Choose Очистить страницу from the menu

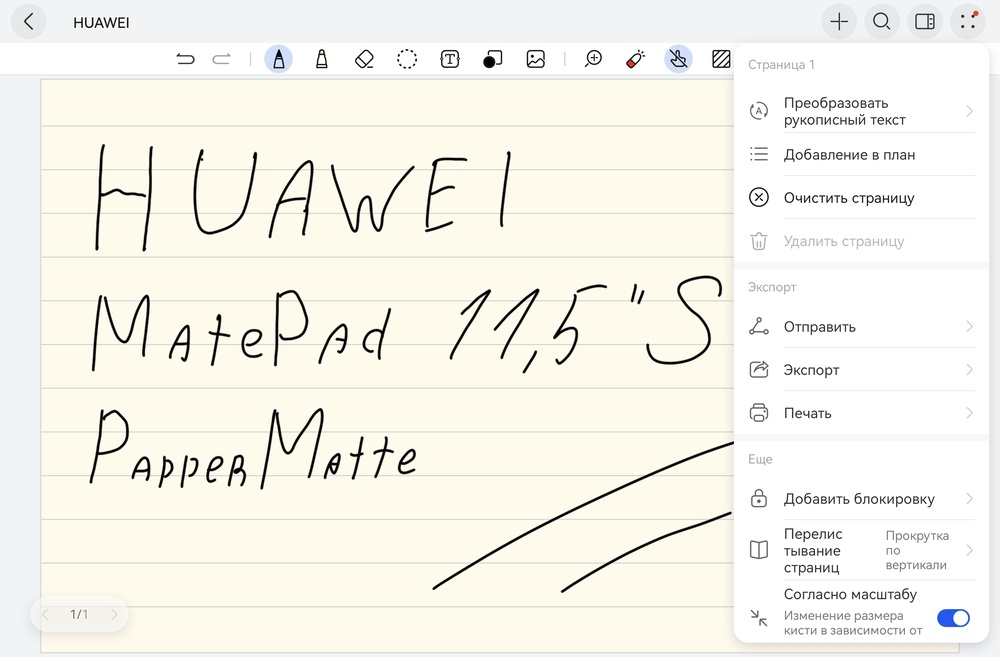(x=848, y=198)
